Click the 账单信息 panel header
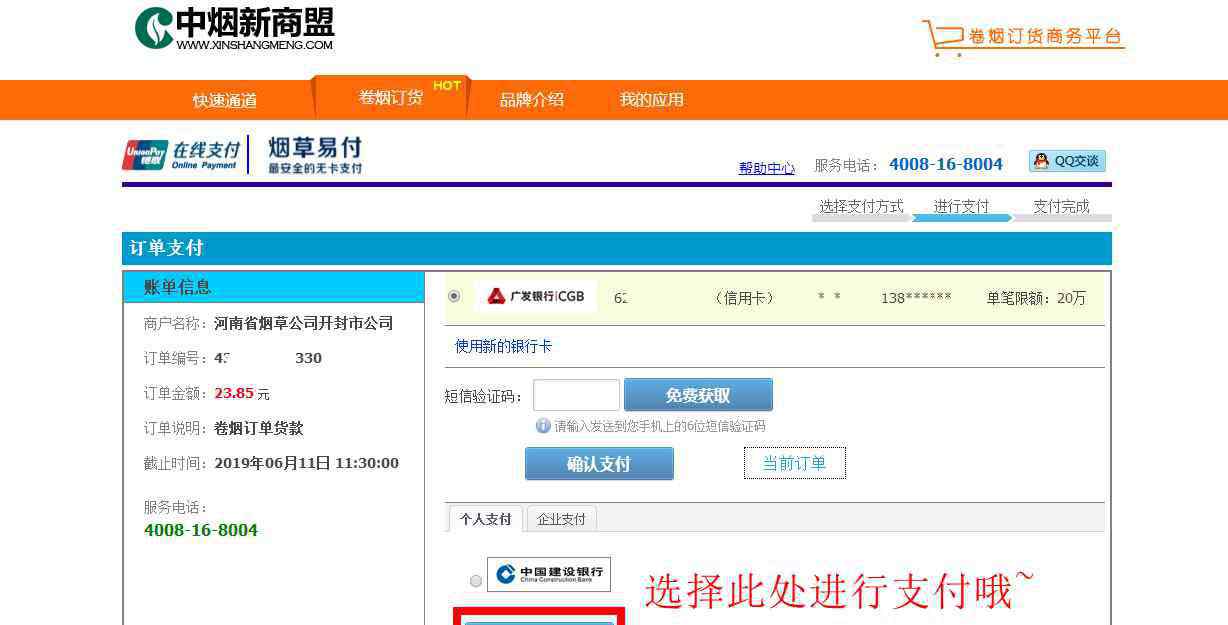 pyautogui.click(x=273, y=287)
